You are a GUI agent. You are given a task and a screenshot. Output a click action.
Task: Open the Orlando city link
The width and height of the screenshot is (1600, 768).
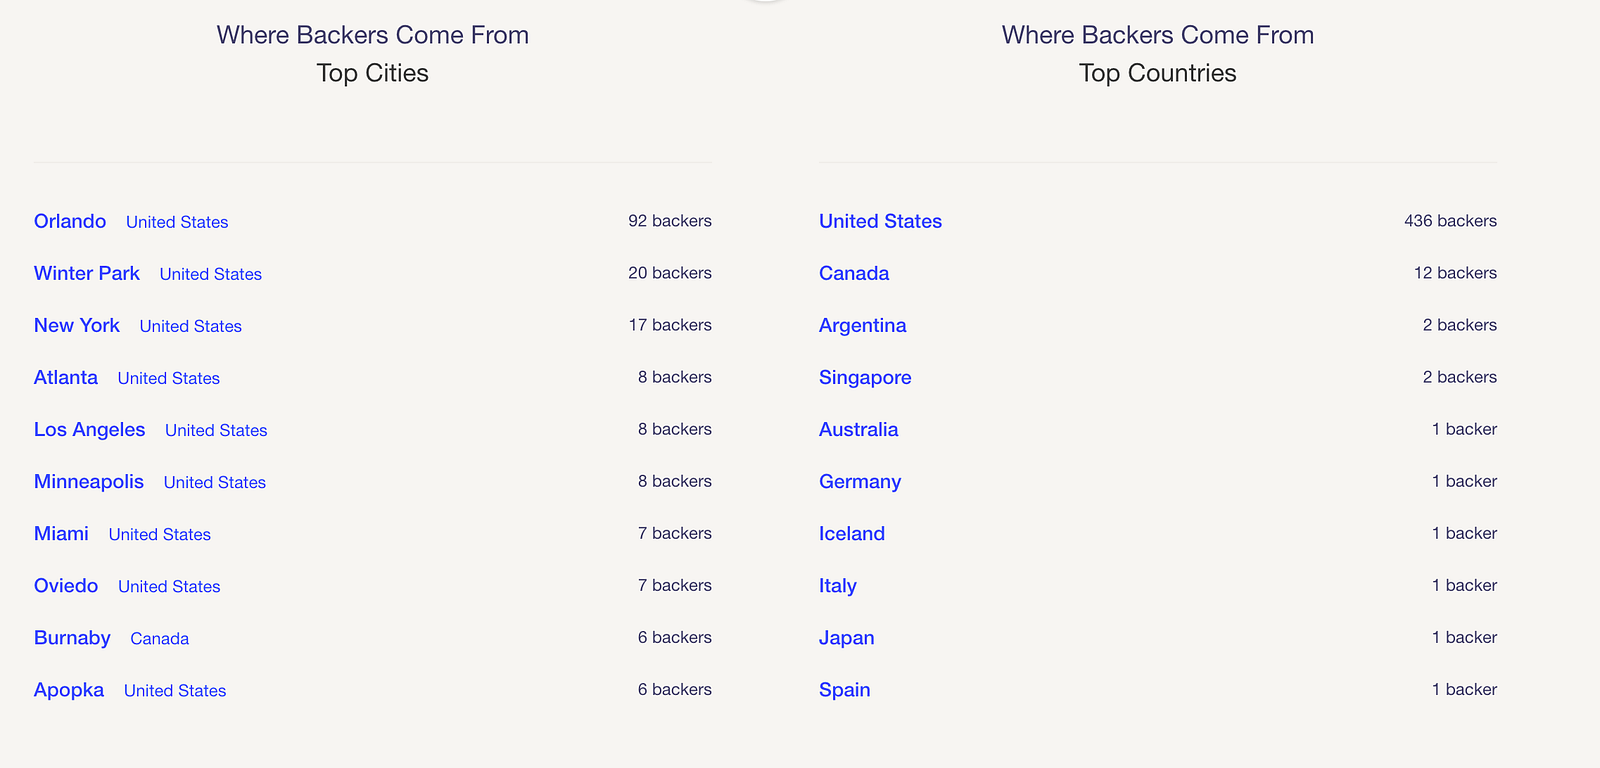point(70,221)
